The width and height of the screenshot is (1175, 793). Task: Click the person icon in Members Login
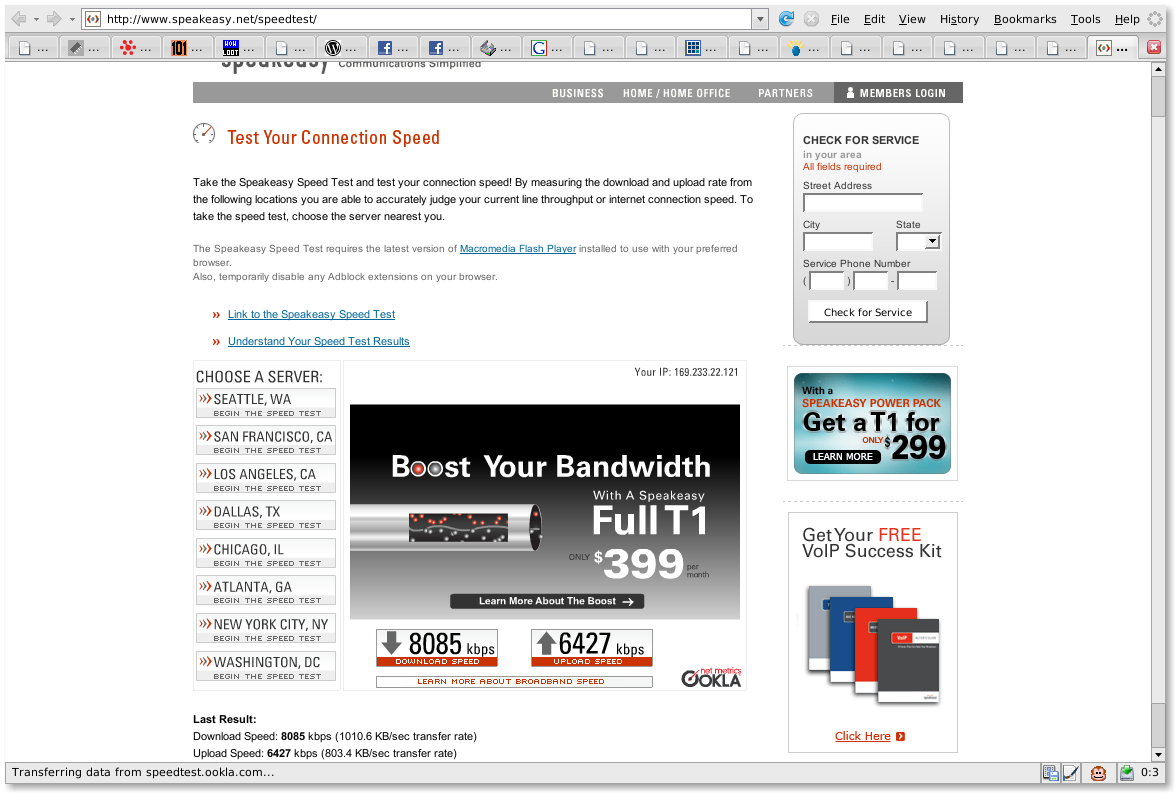(850, 93)
